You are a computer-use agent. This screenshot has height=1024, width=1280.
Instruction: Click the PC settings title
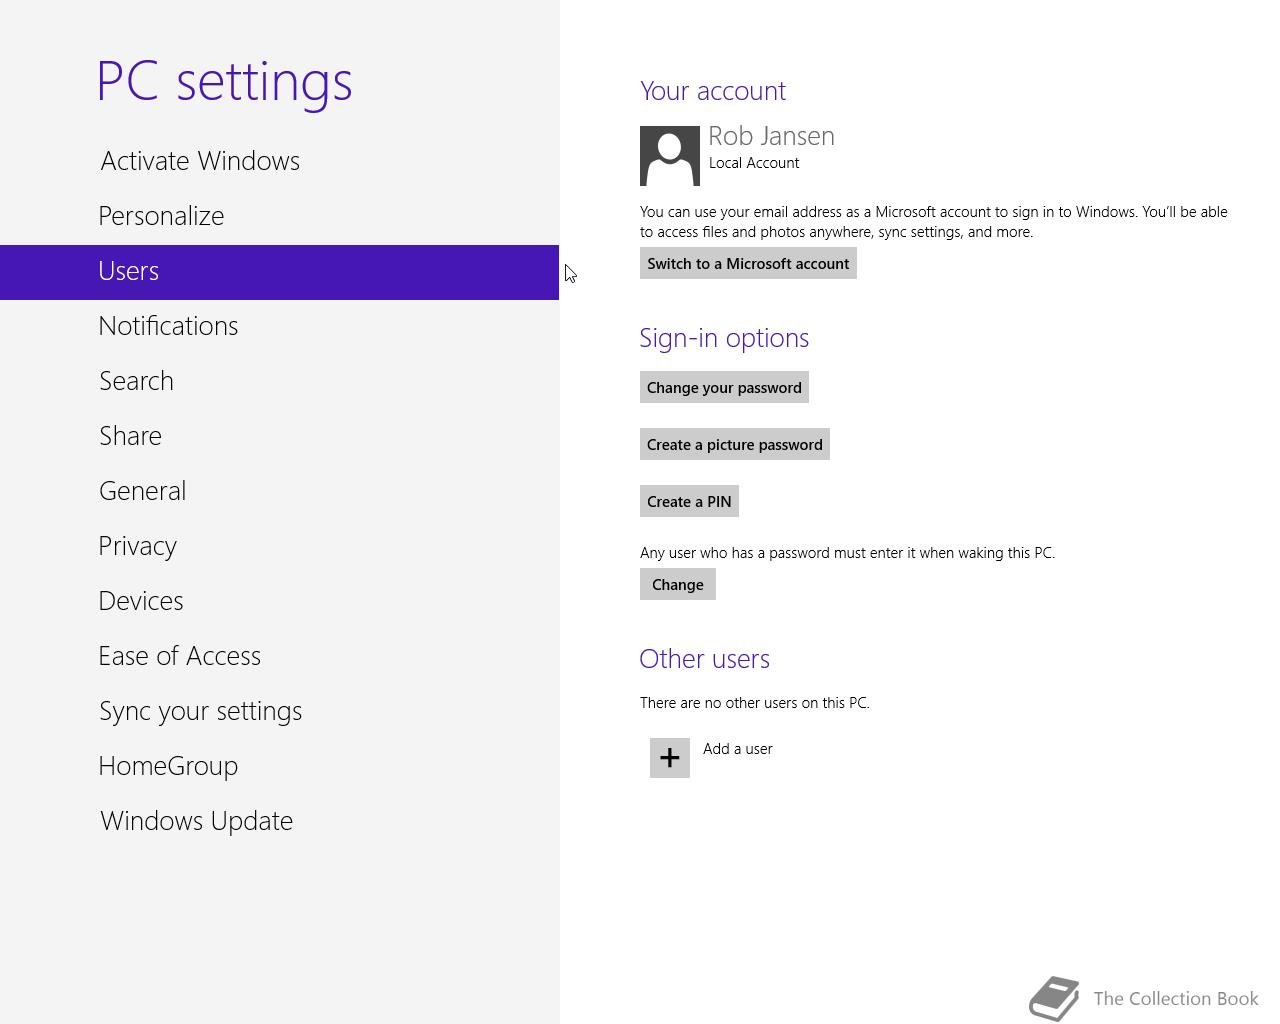[224, 81]
